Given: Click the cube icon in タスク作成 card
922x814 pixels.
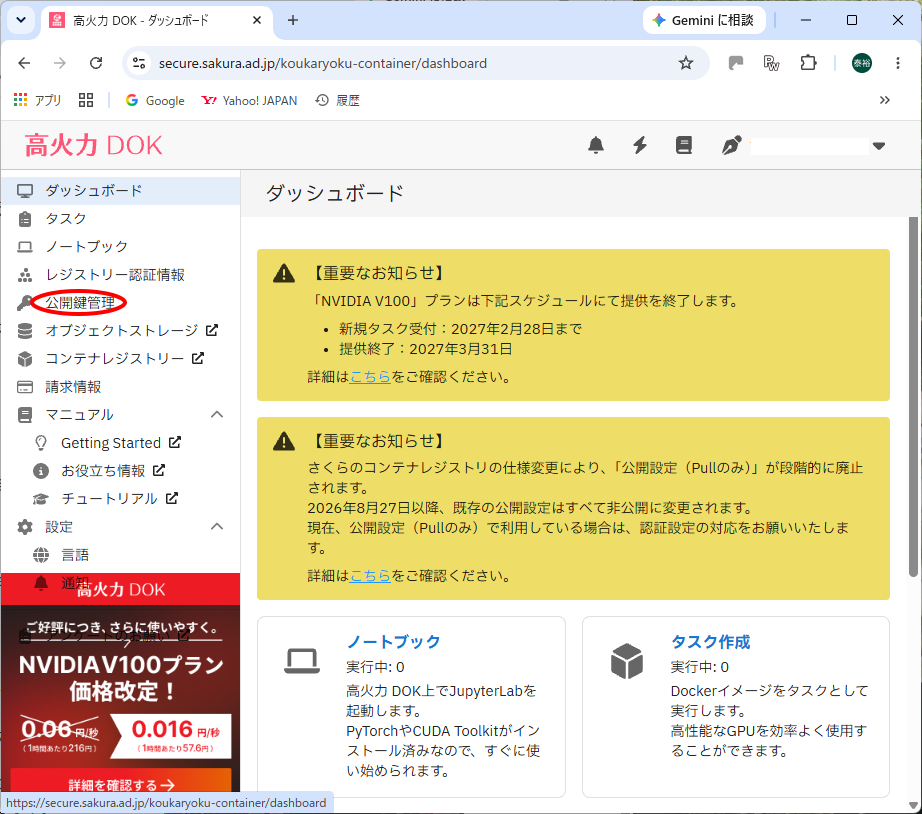Looking at the screenshot, I should 627,661.
